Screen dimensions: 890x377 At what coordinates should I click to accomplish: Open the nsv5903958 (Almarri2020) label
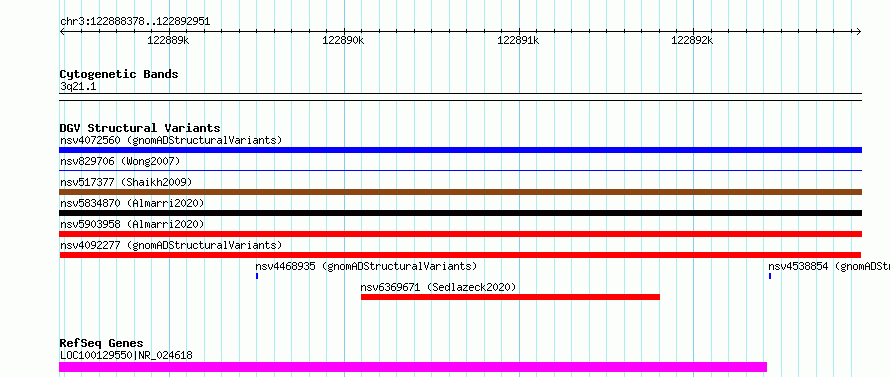pos(132,224)
